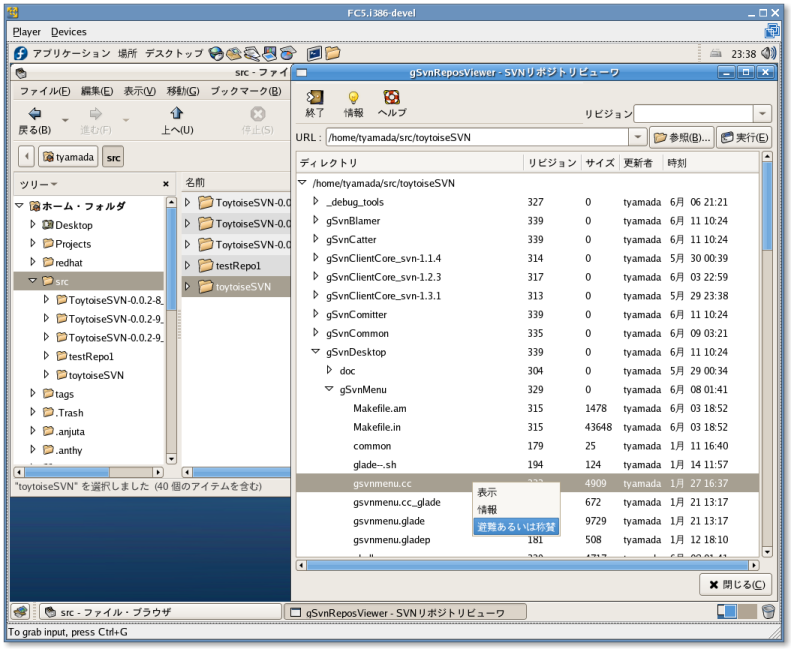Screen dimensions: 791x649
Task: Select the gsvnmenu.glade row
Action: pyautogui.click(x=527, y=521)
